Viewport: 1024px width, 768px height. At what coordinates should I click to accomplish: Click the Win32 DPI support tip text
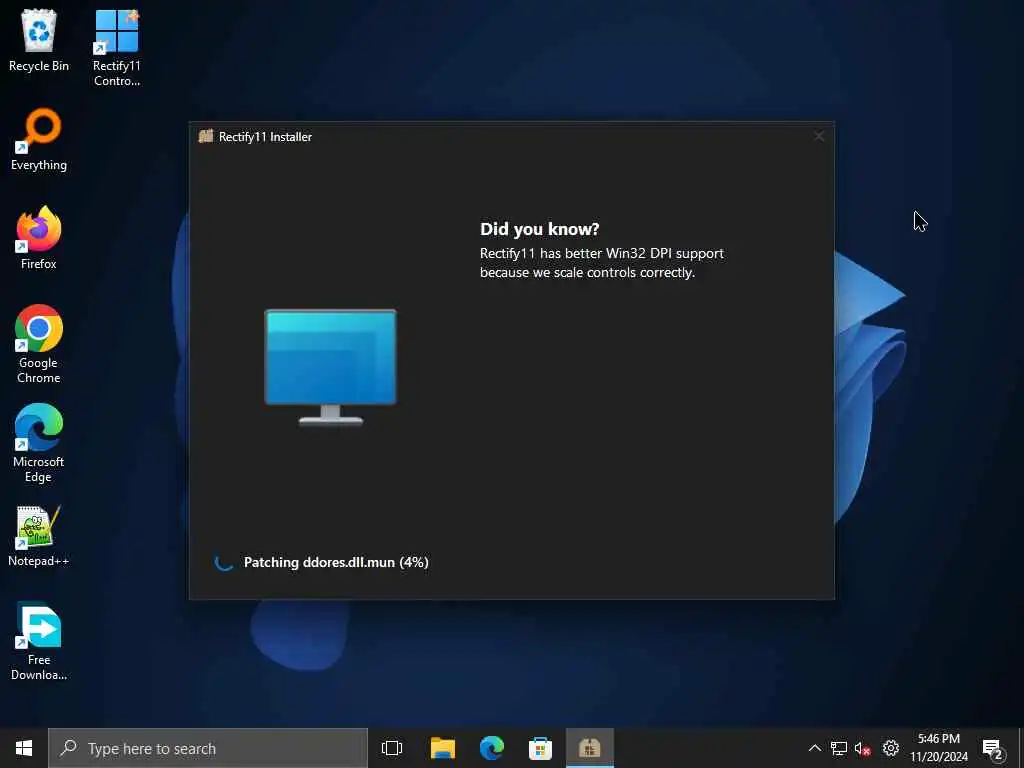point(601,263)
